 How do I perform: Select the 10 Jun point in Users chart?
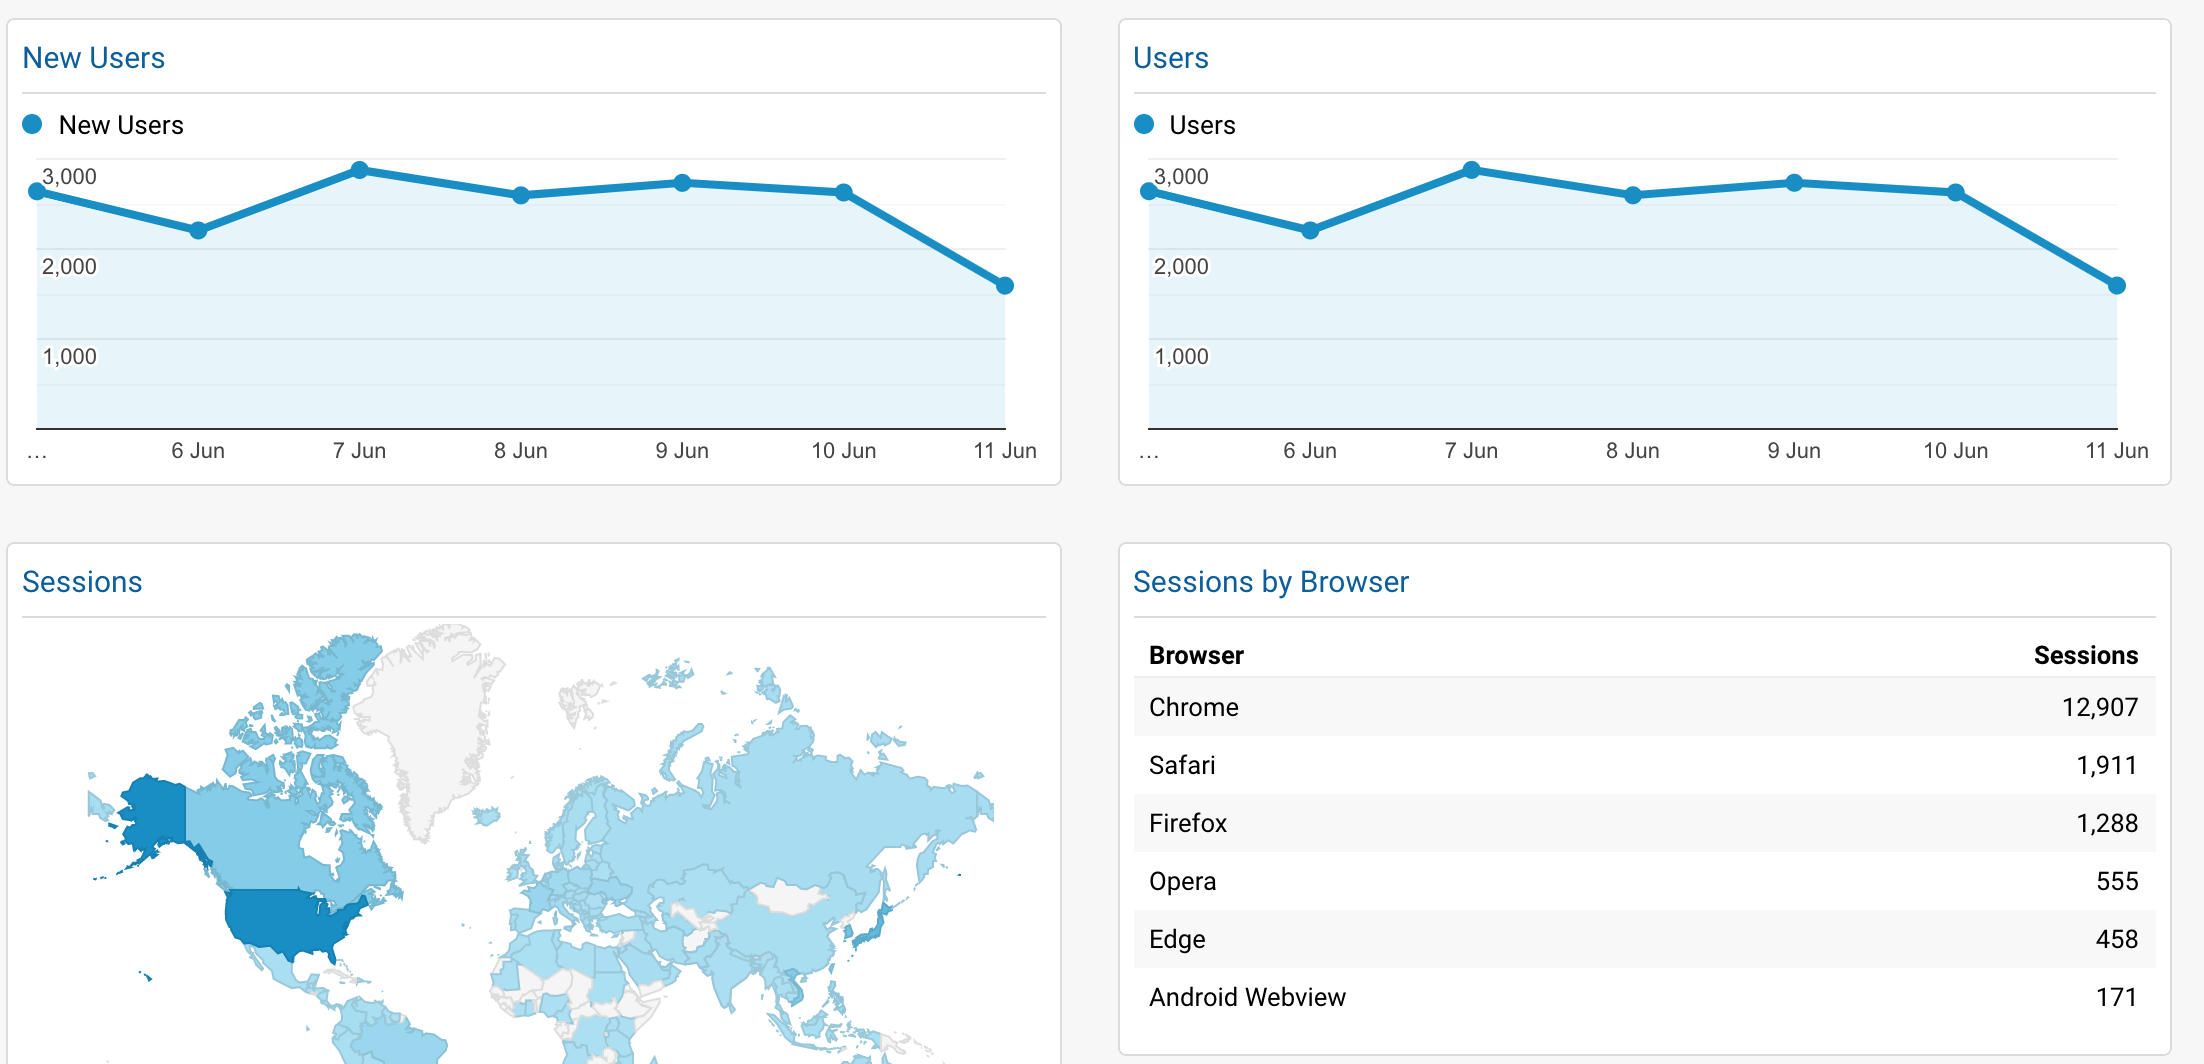click(1956, 192)
